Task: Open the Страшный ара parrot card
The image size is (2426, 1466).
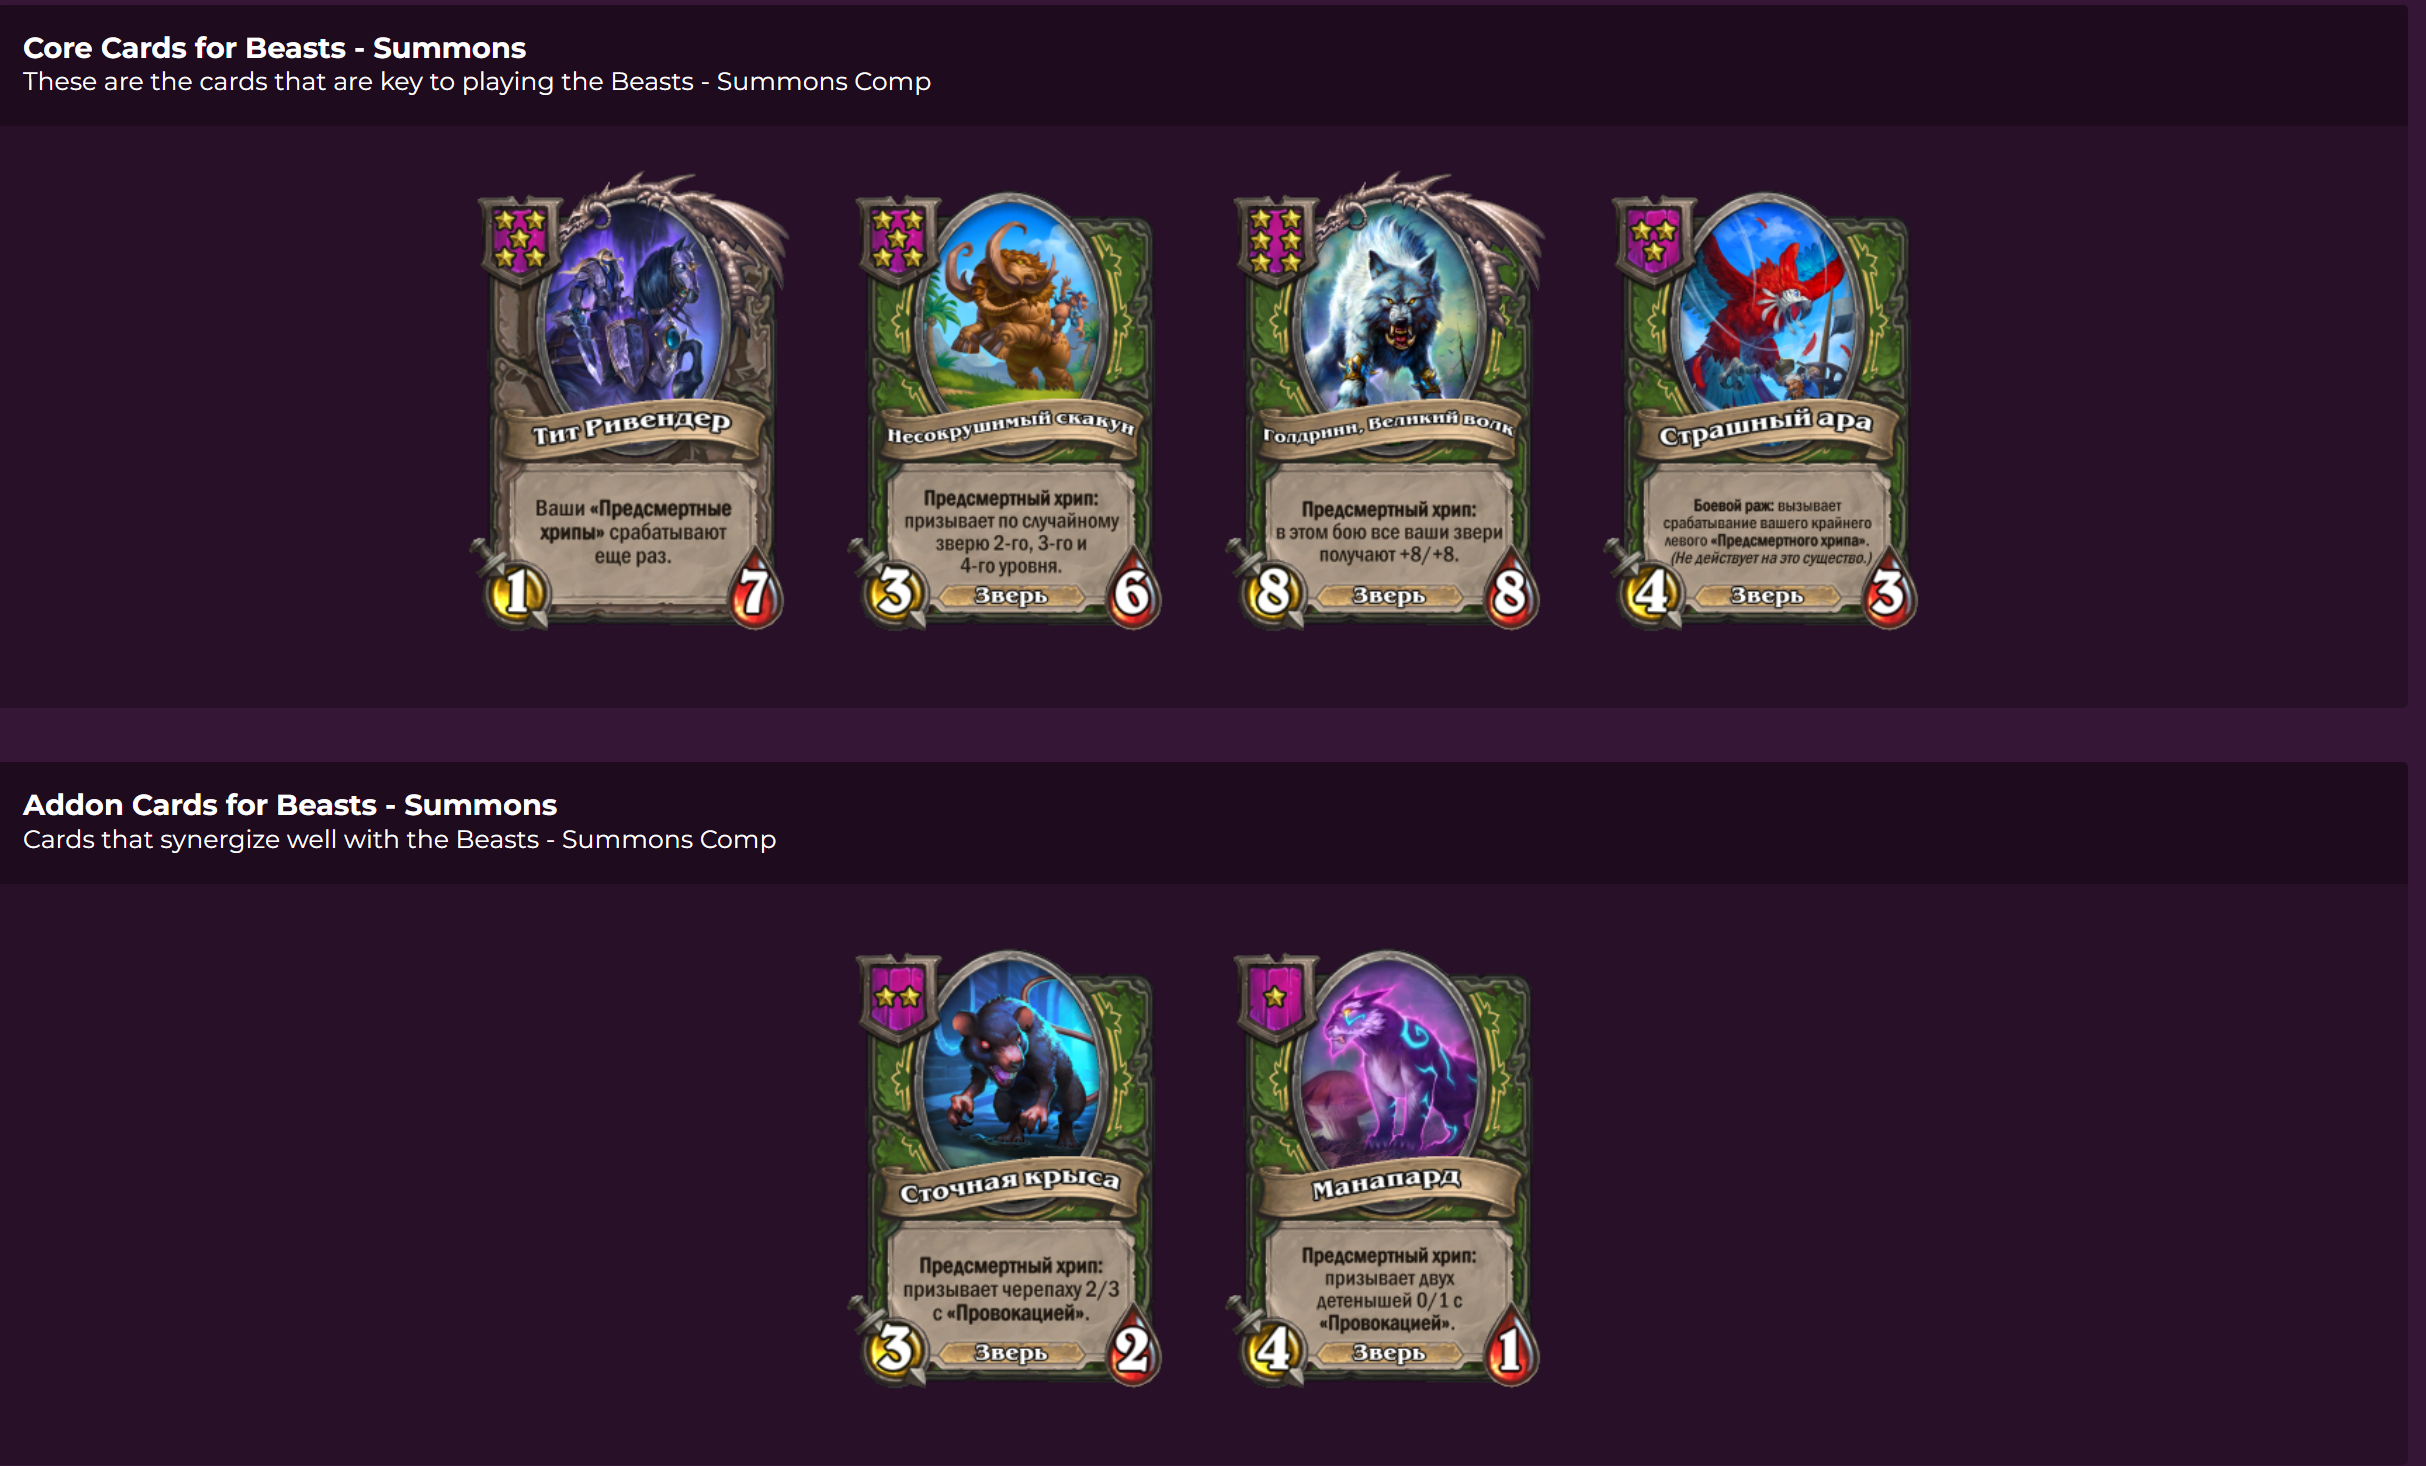Action: [1764, 410]
